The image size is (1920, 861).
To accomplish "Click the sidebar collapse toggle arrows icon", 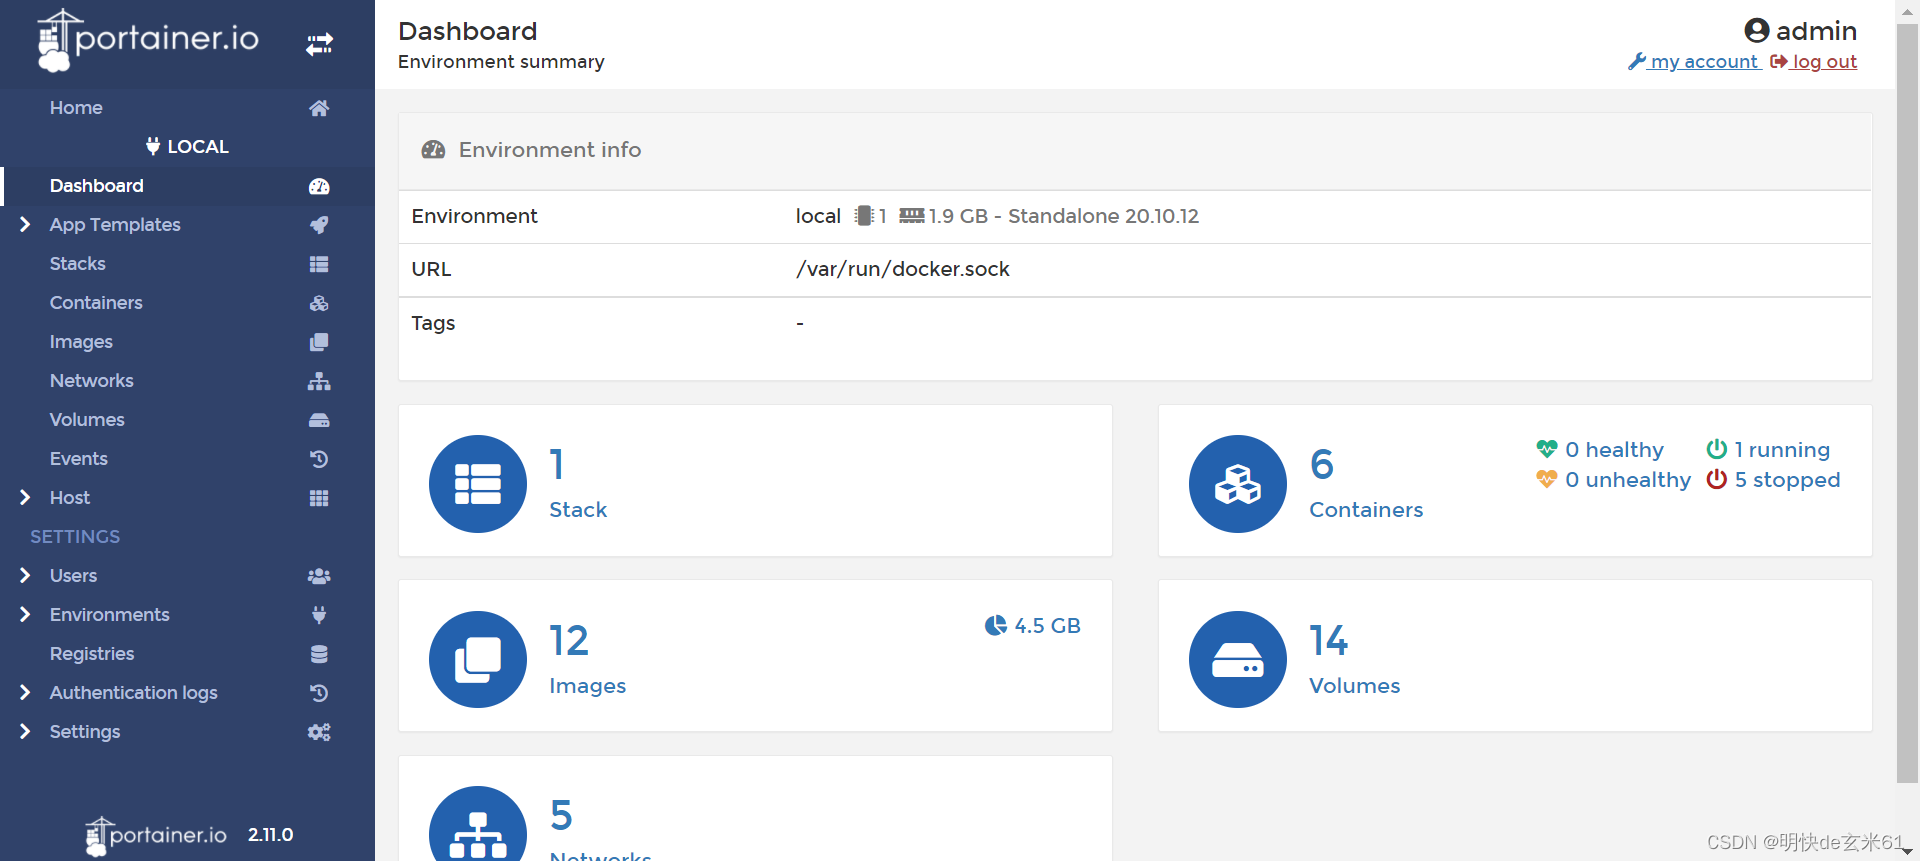I will tap(319, 44).
